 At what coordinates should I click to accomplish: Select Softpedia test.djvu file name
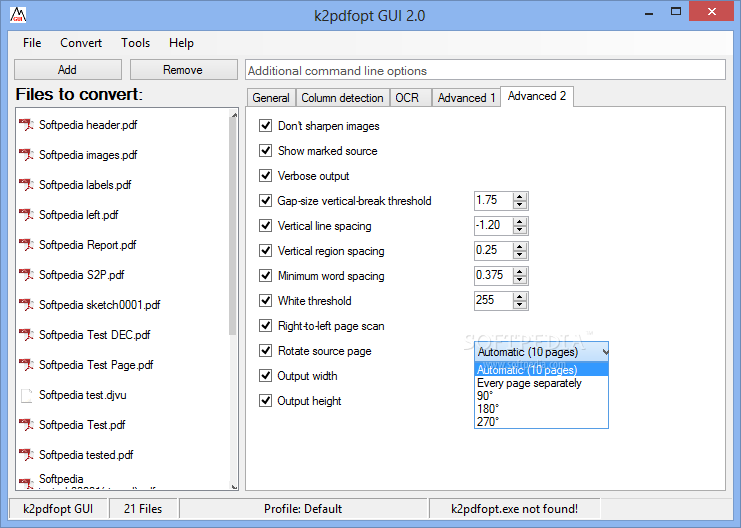click(83, 395)
